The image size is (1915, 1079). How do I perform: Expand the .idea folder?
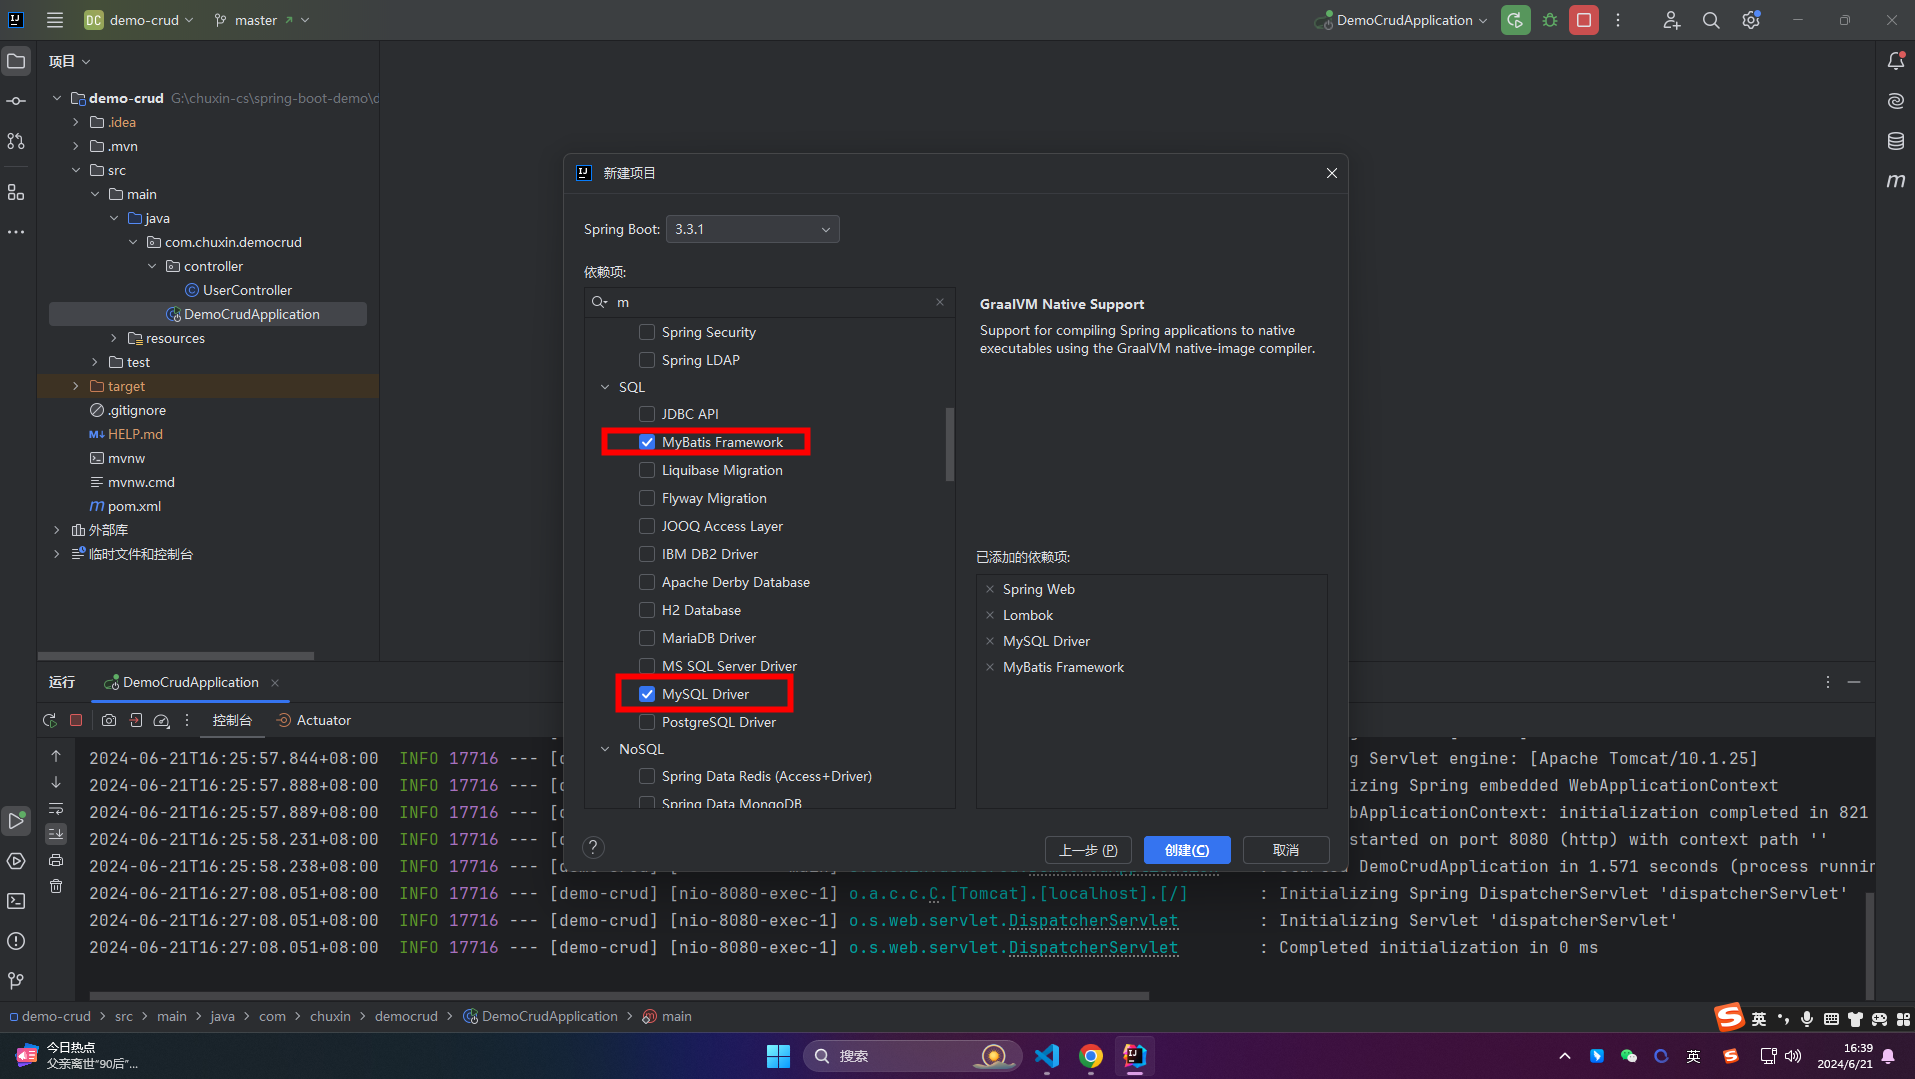[x=76, y=122]
